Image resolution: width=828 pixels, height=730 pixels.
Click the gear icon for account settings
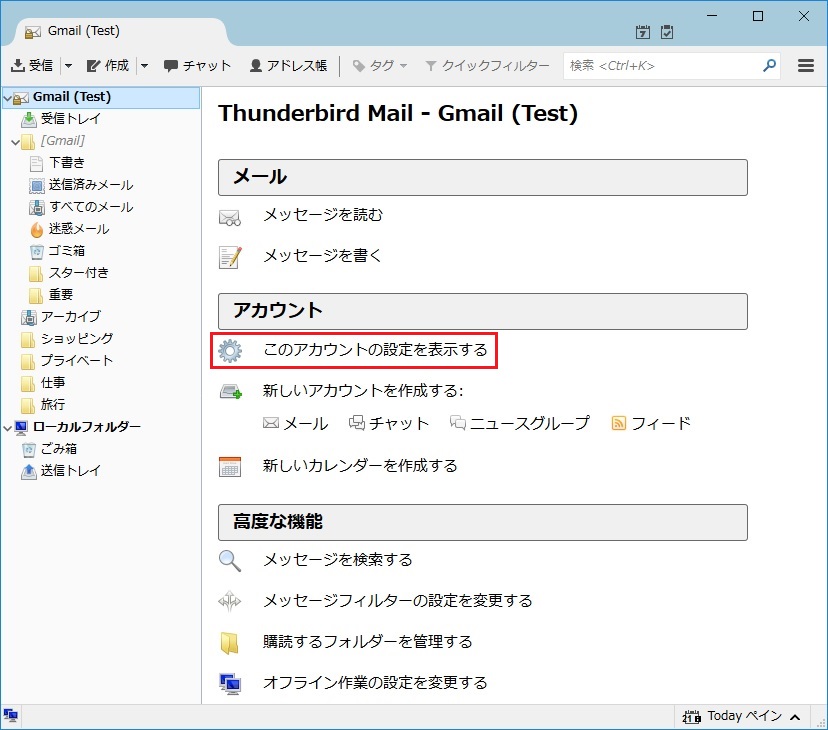coord(230,351)
